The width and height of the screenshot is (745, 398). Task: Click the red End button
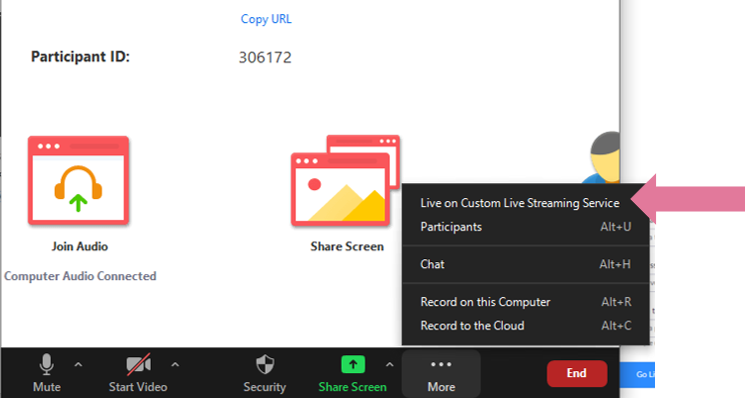(x=577, y=373)
